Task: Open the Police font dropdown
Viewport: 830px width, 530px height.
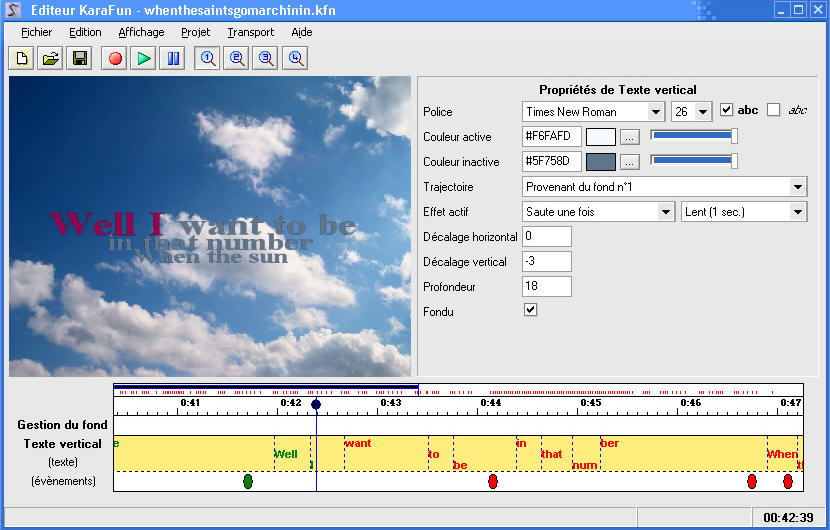Action: click(655, 112)
